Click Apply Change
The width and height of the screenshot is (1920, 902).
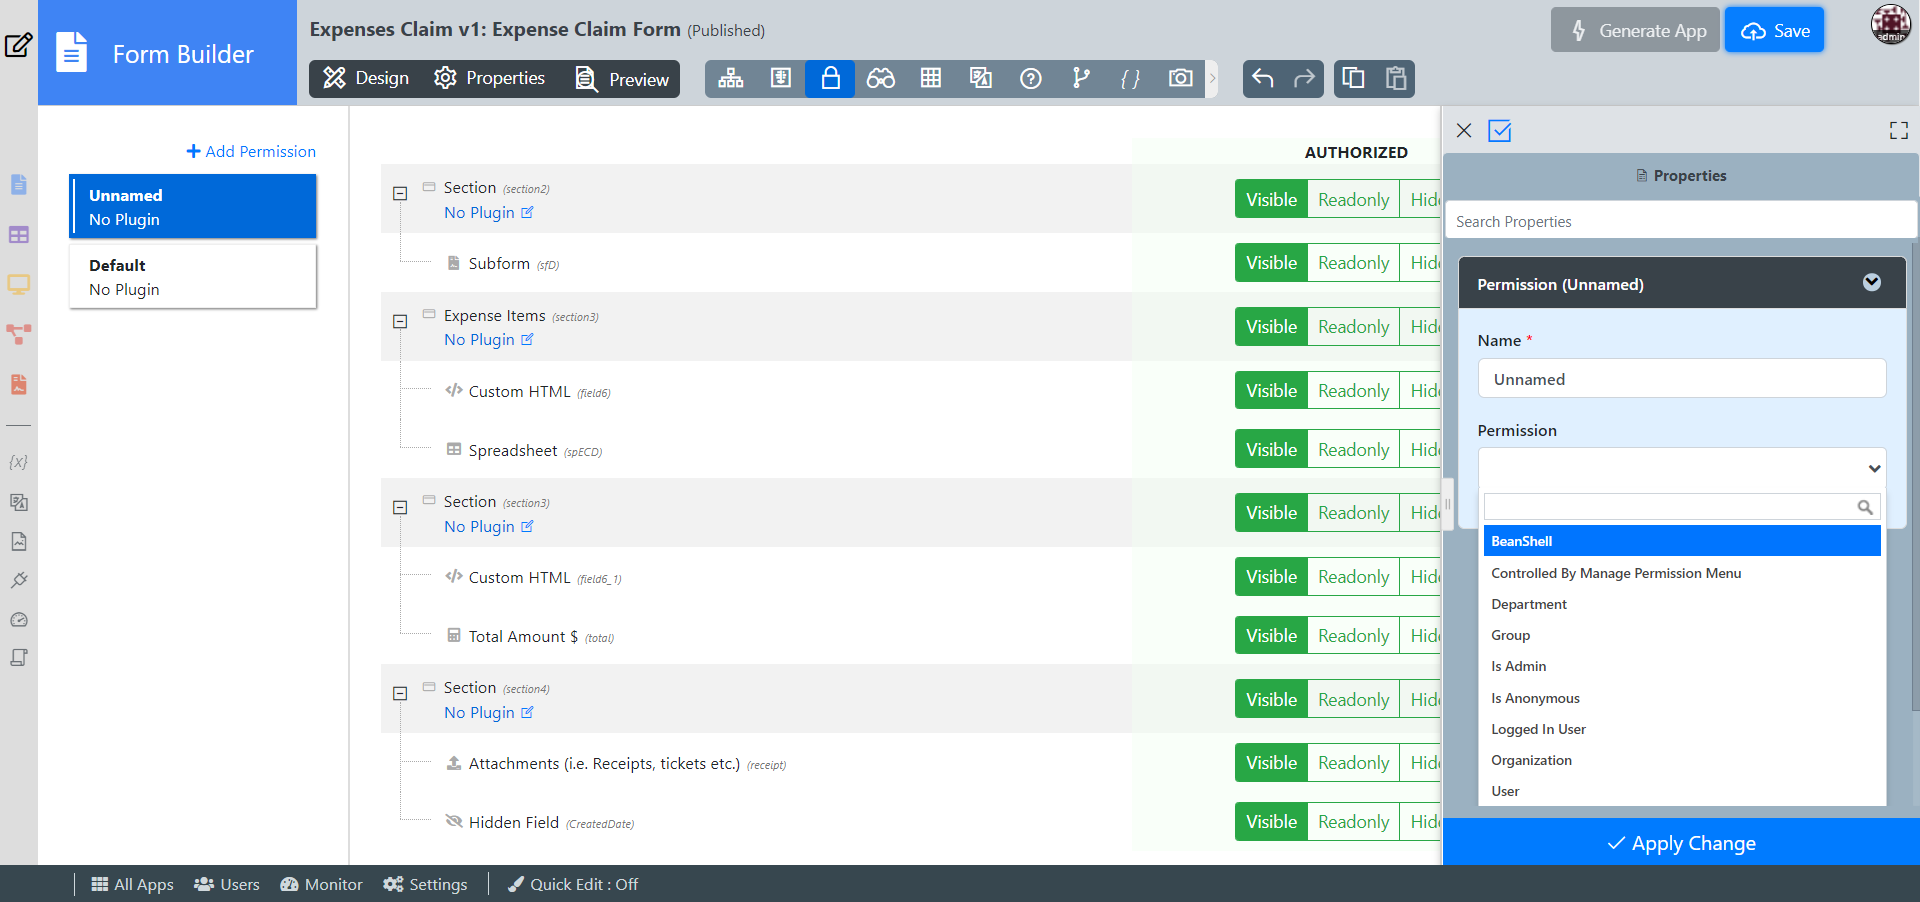pos(1681,843)
